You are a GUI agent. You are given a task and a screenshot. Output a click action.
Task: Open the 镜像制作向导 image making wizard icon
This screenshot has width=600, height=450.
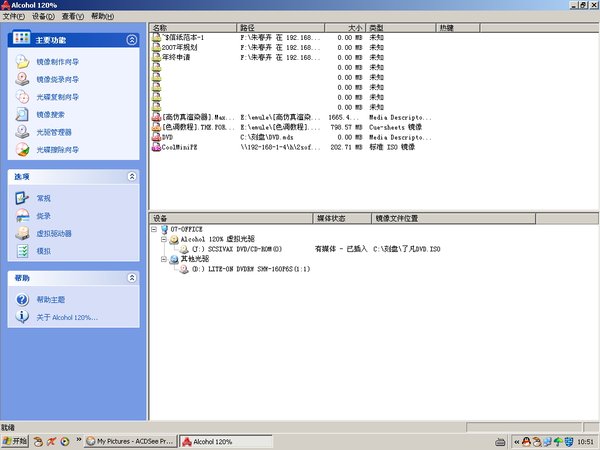[x=23, y=62]
